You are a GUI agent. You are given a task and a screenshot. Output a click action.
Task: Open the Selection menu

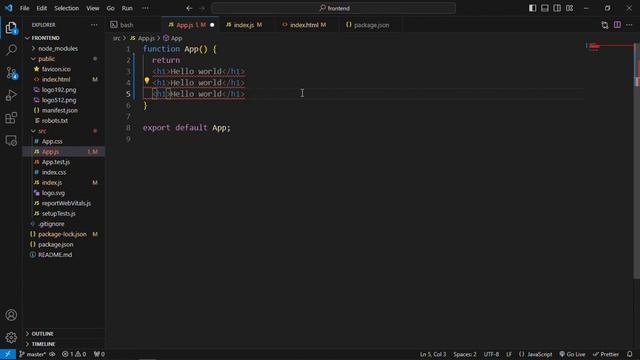(67, 8)
